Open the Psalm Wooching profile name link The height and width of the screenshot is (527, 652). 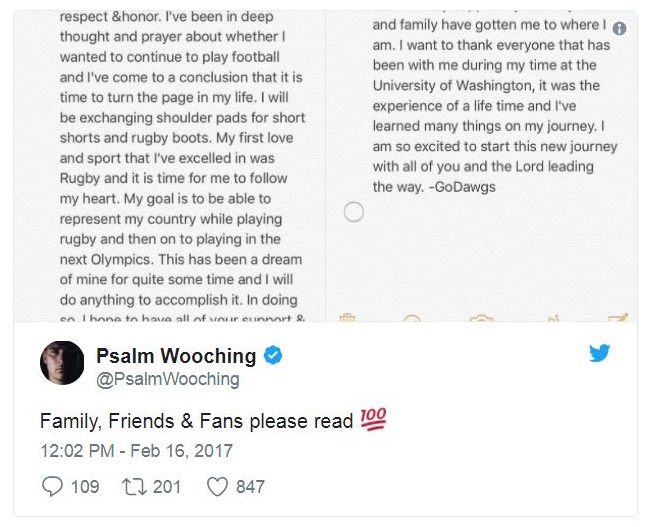176,356
